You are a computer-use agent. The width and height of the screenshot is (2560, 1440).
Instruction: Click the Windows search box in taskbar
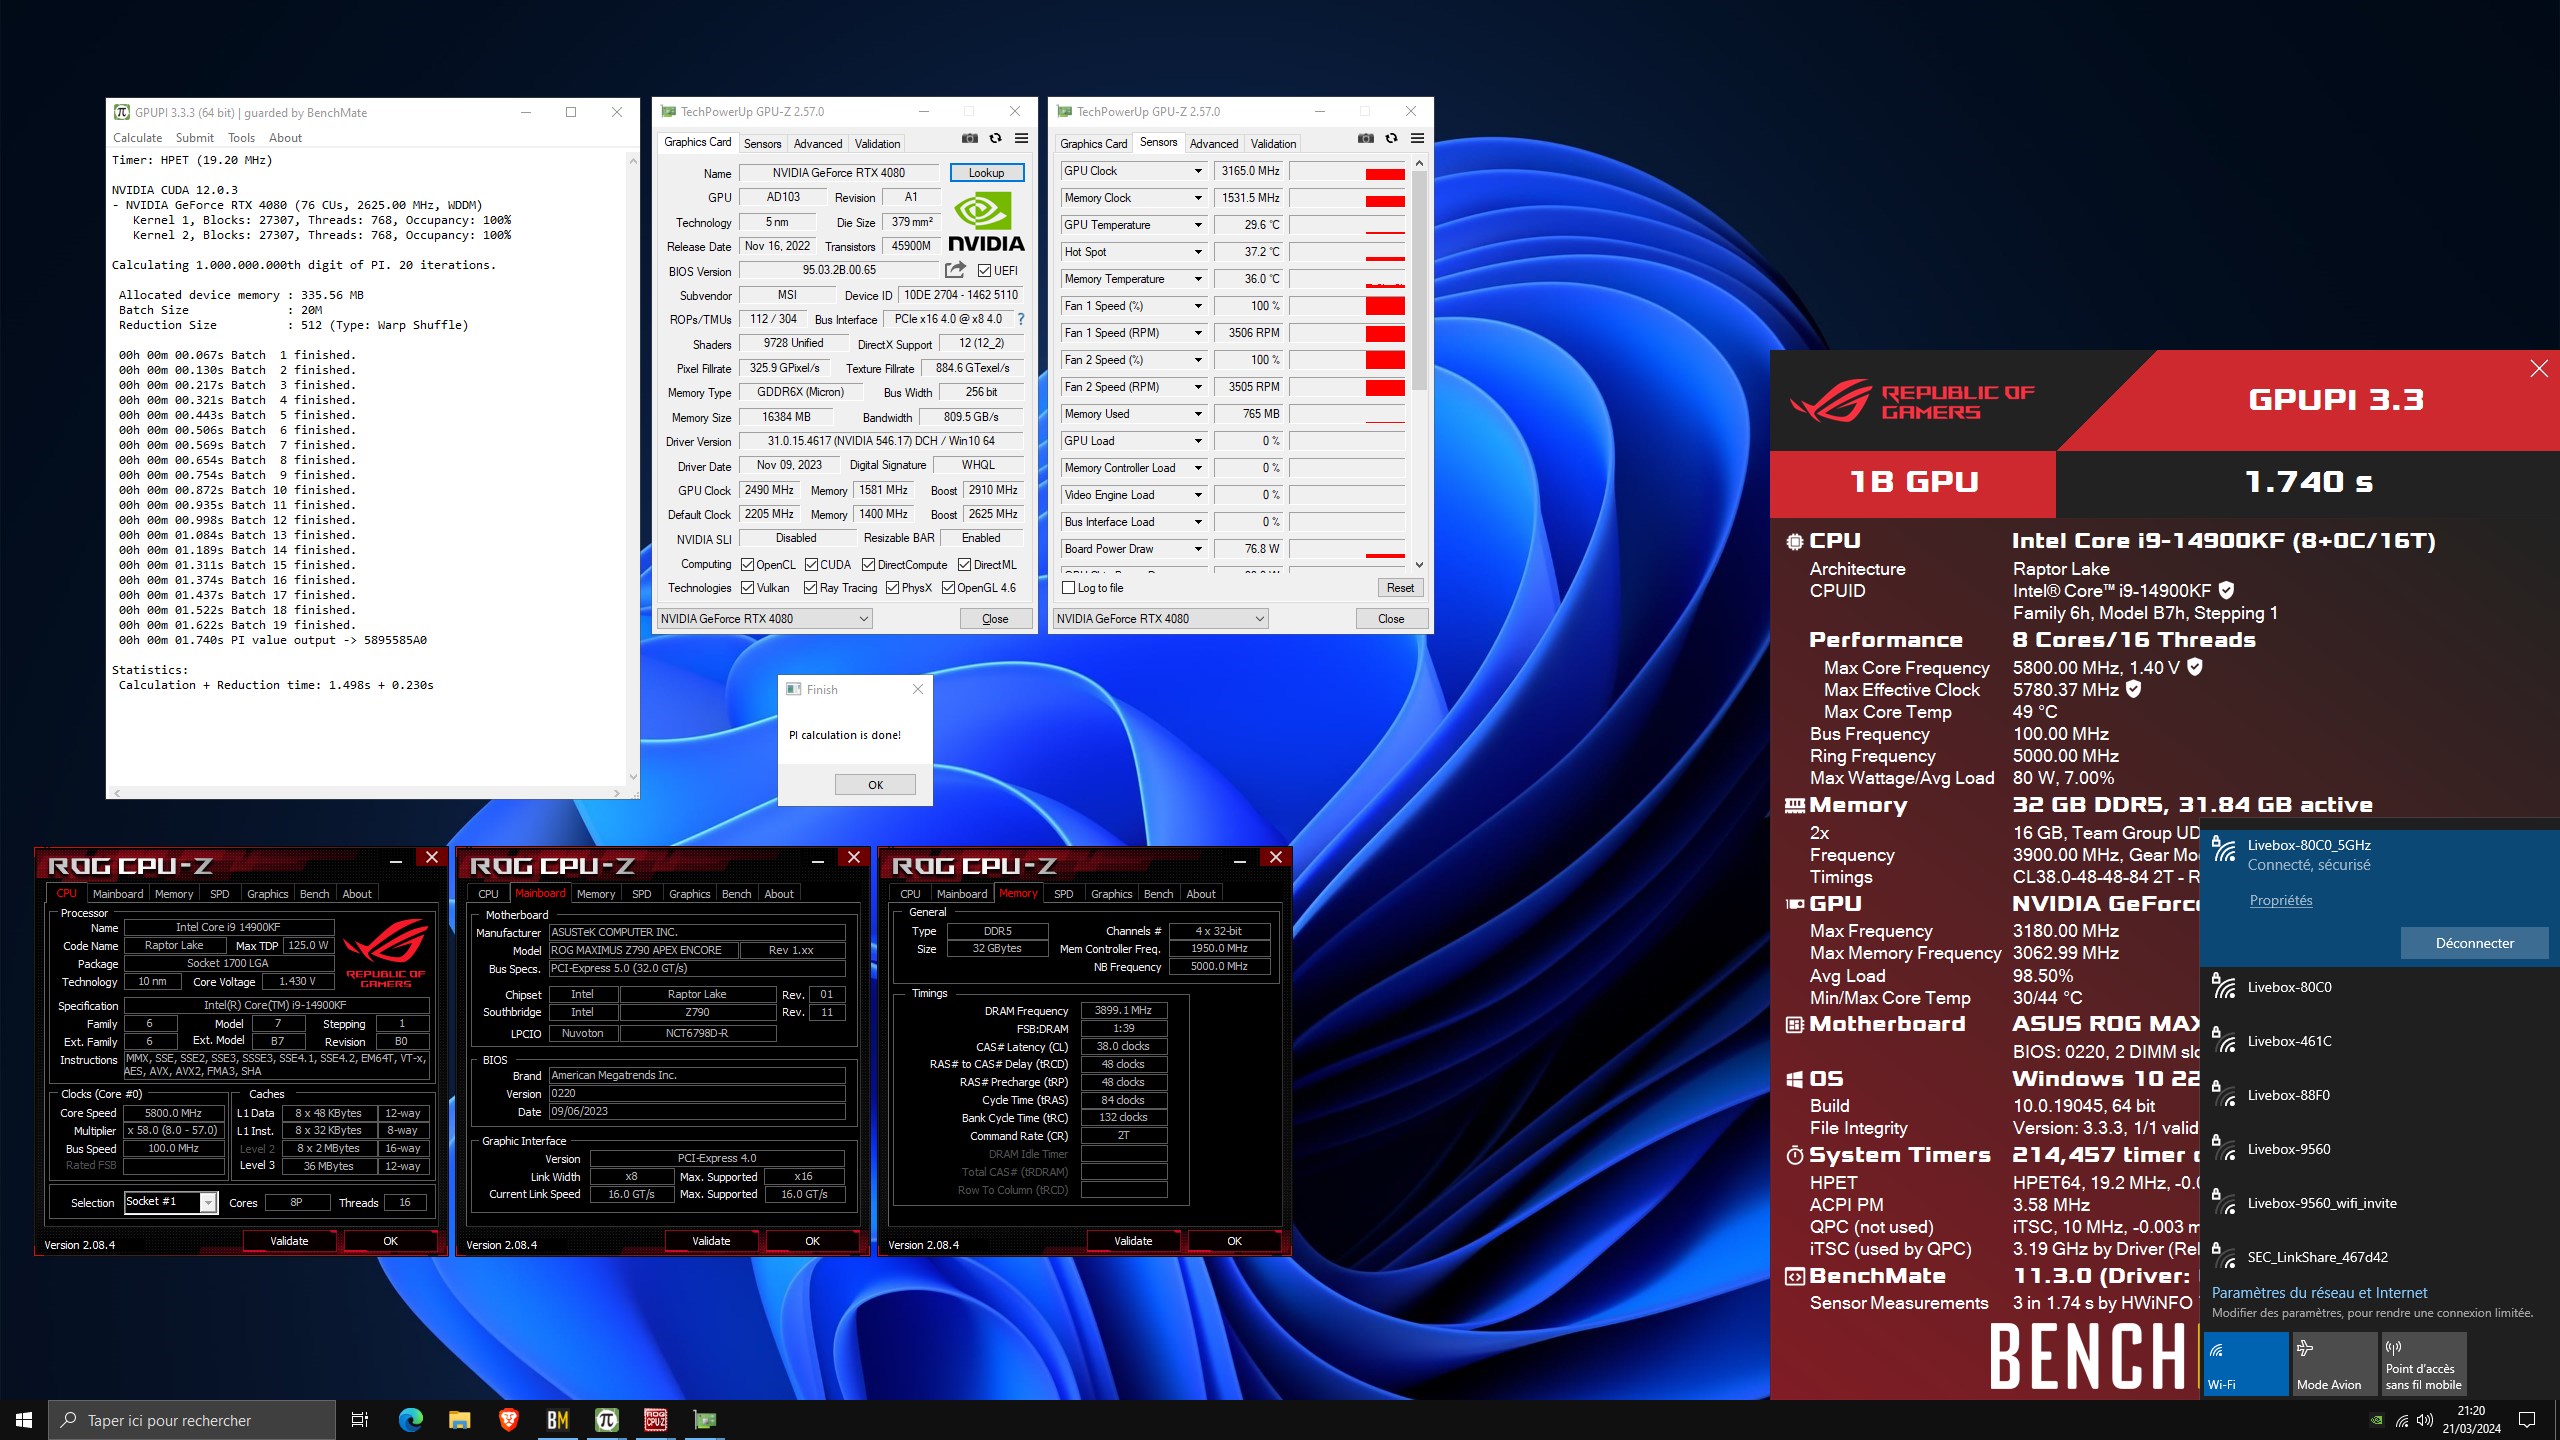pos(192,1420)
